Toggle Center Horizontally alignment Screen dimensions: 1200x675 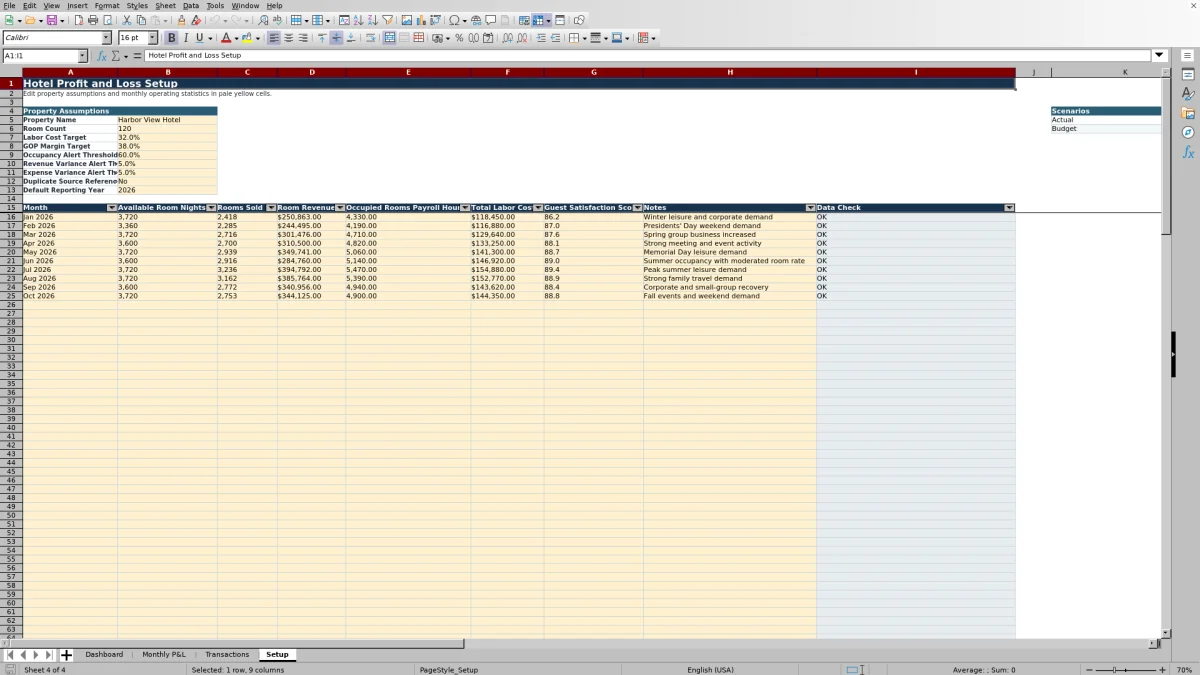pyautogui.click(x=288, y=38)
